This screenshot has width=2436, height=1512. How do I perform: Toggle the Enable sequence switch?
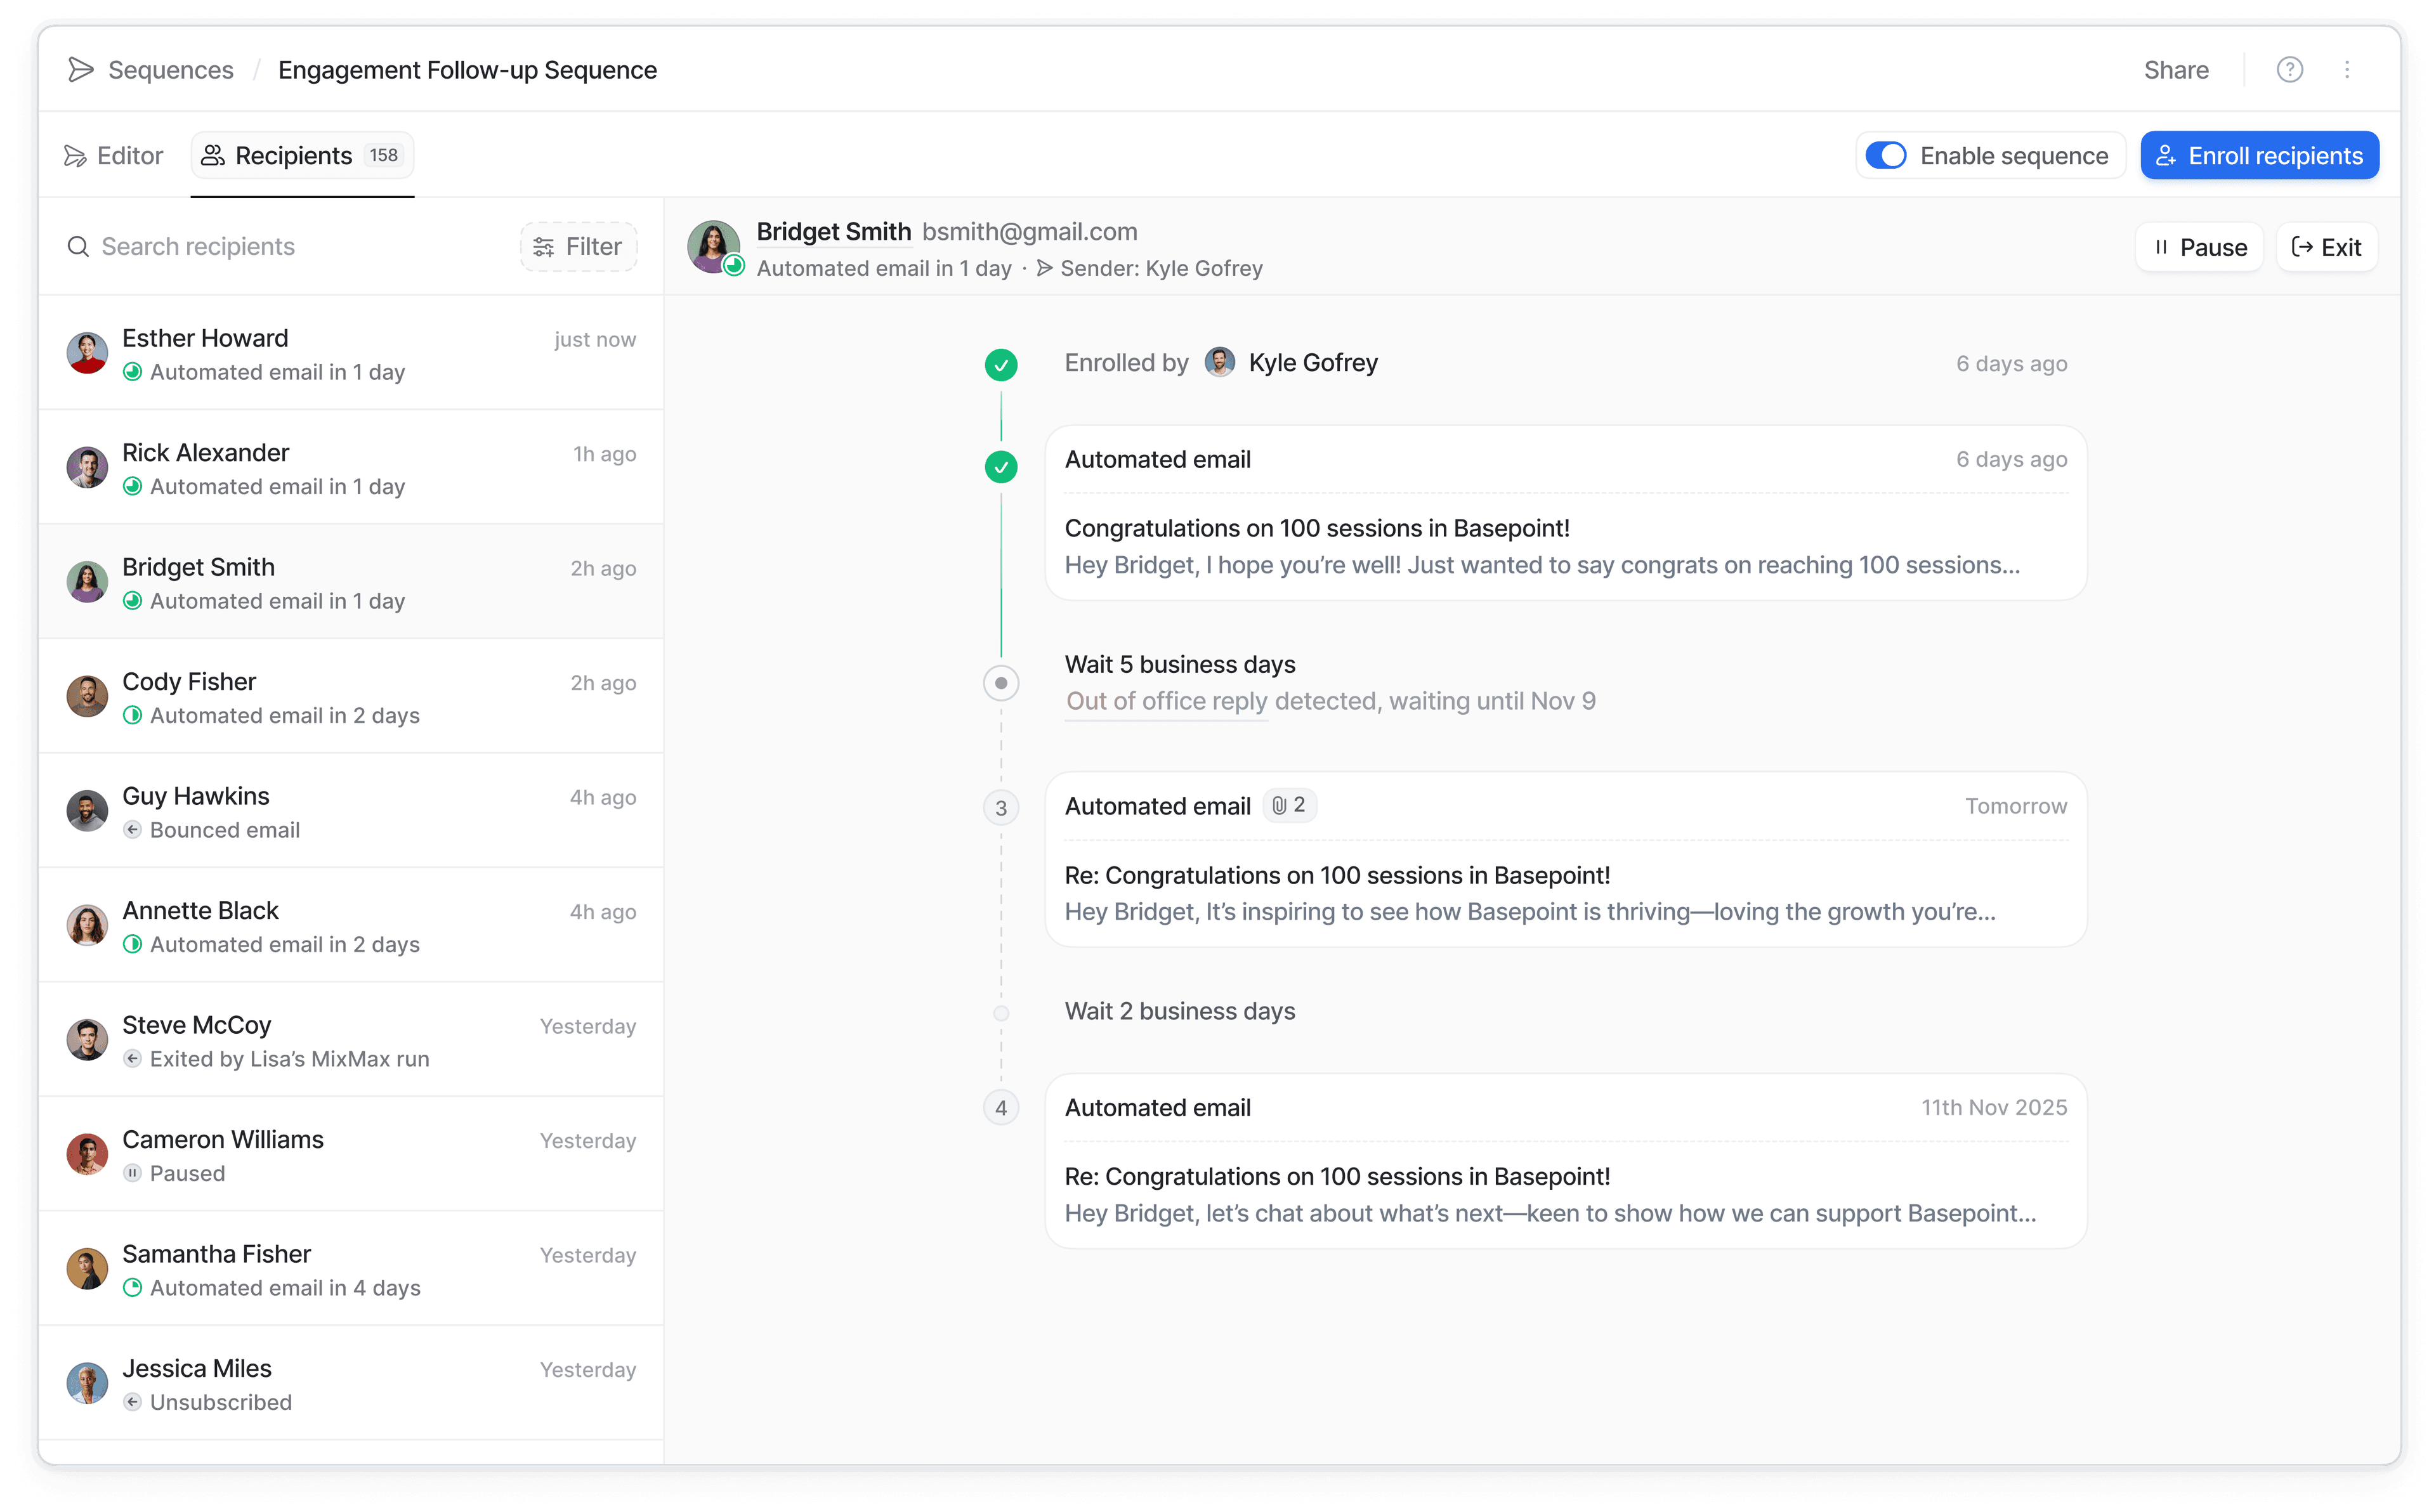1886,156
